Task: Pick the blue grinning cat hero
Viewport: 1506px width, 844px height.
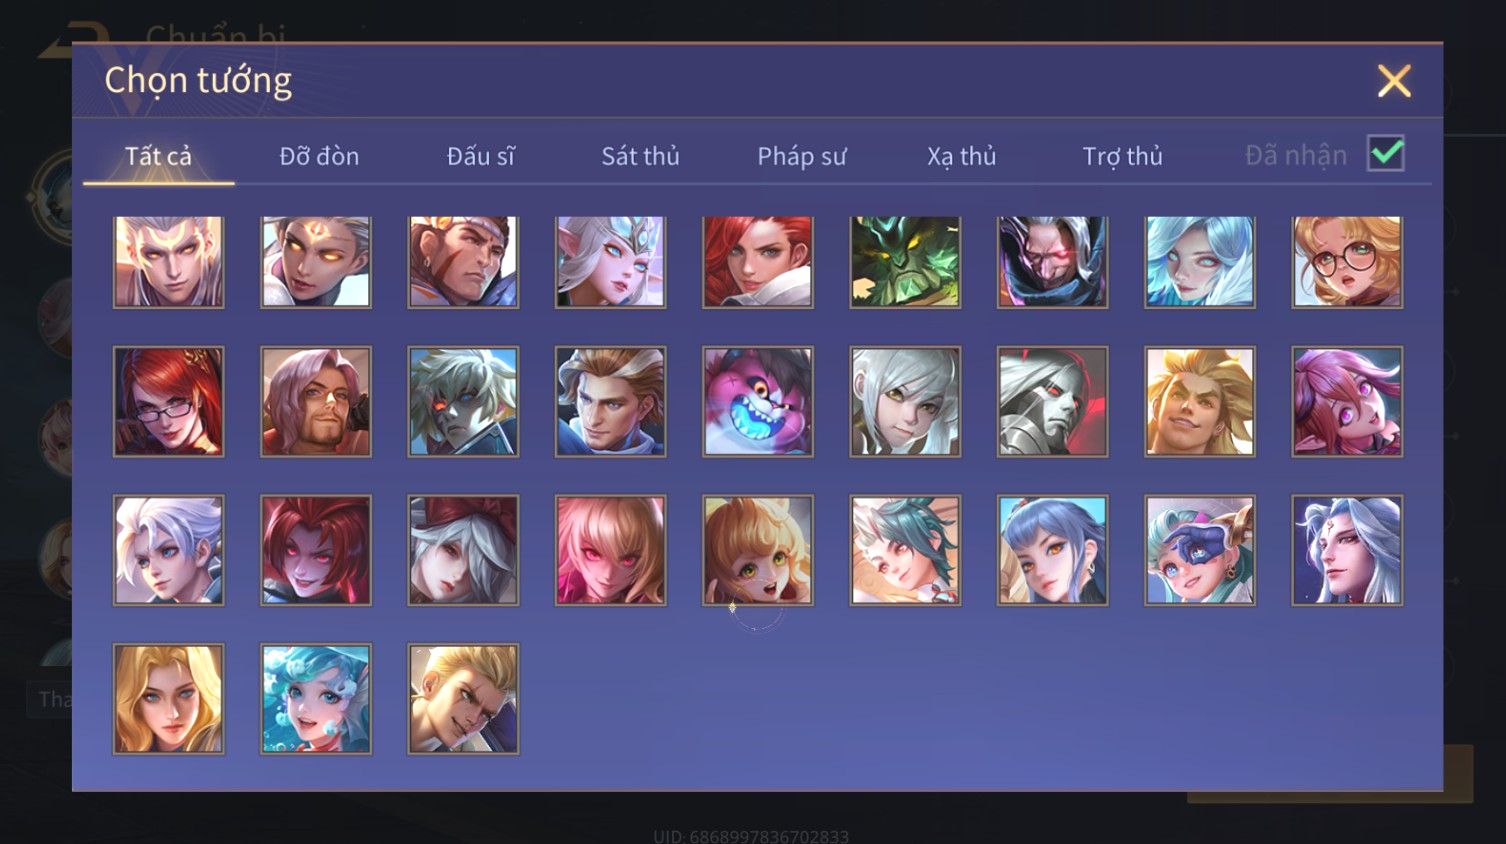Action: pos(758,402)
